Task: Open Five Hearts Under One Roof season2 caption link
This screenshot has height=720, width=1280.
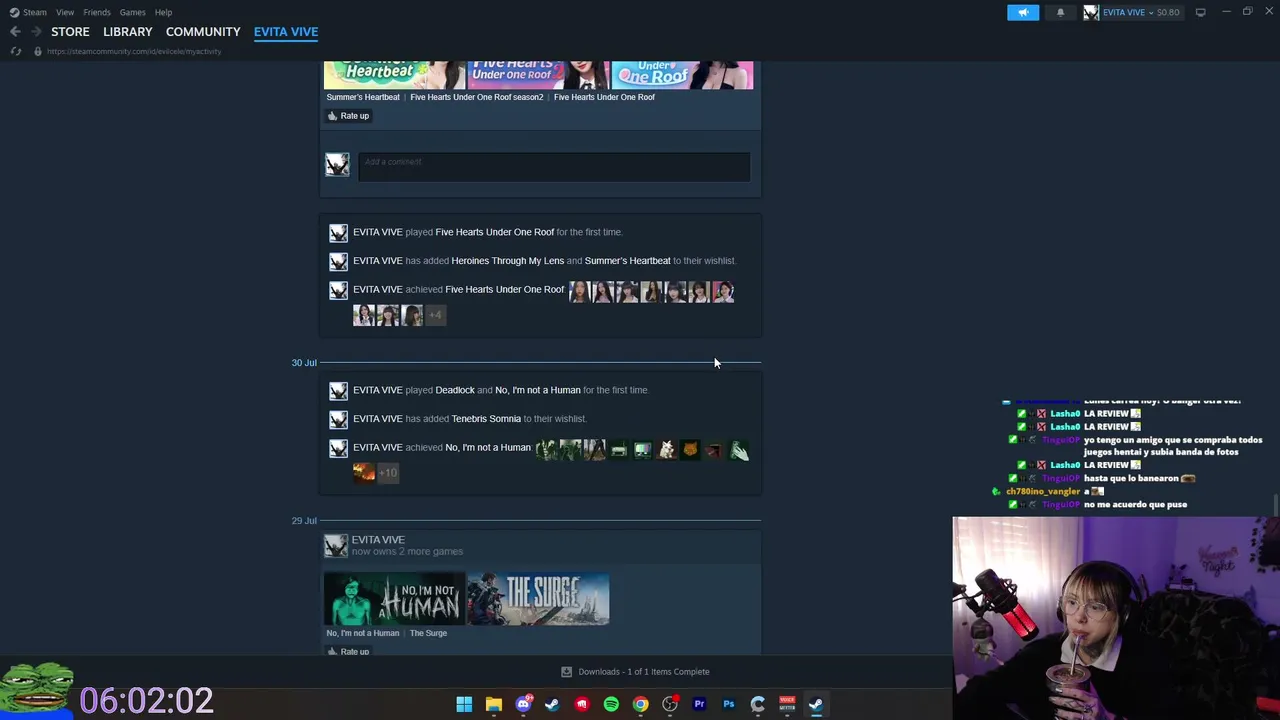Action: pos(477,97)
